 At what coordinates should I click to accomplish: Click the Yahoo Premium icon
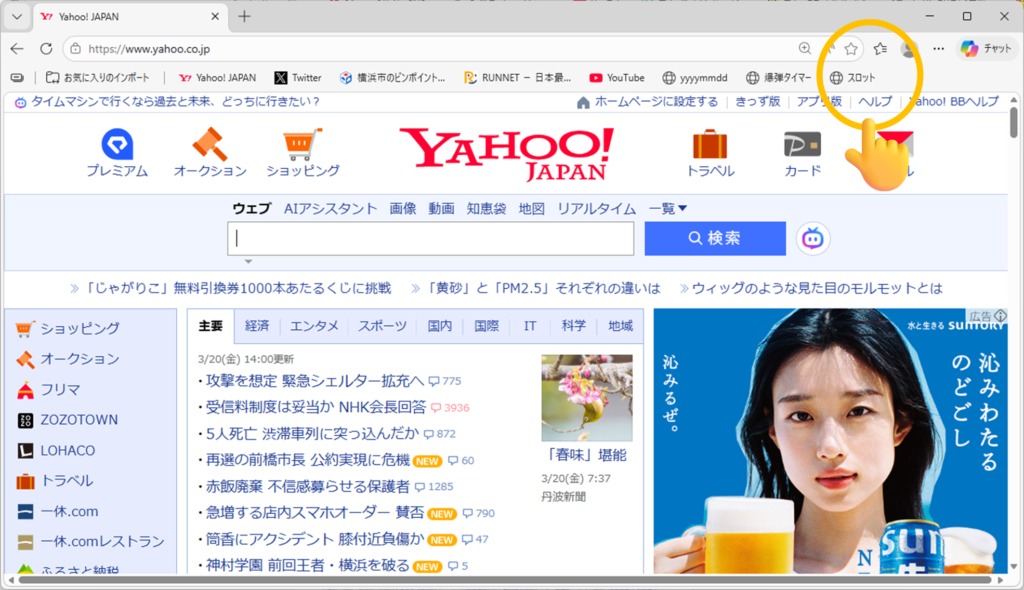click(x=116, y=144)
